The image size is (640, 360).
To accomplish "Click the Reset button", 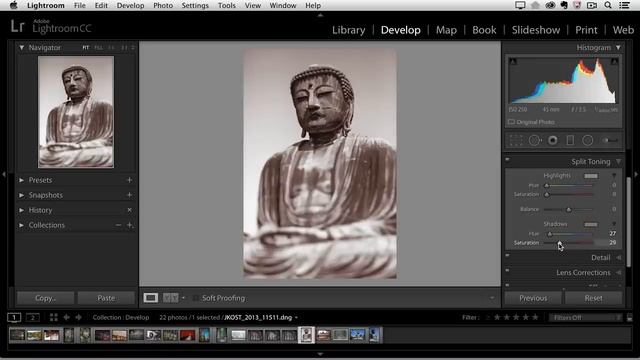I will (593, 298).
